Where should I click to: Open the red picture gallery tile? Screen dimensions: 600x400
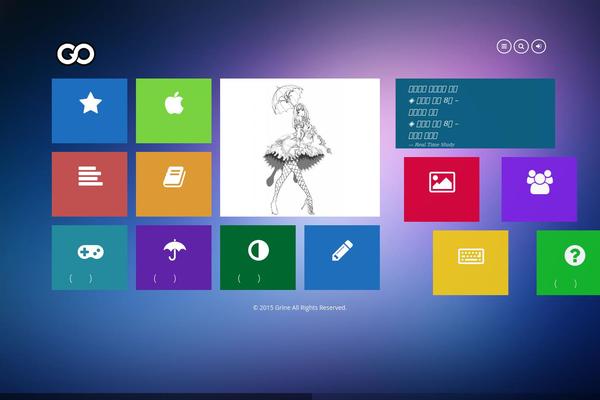click(442, 189)
